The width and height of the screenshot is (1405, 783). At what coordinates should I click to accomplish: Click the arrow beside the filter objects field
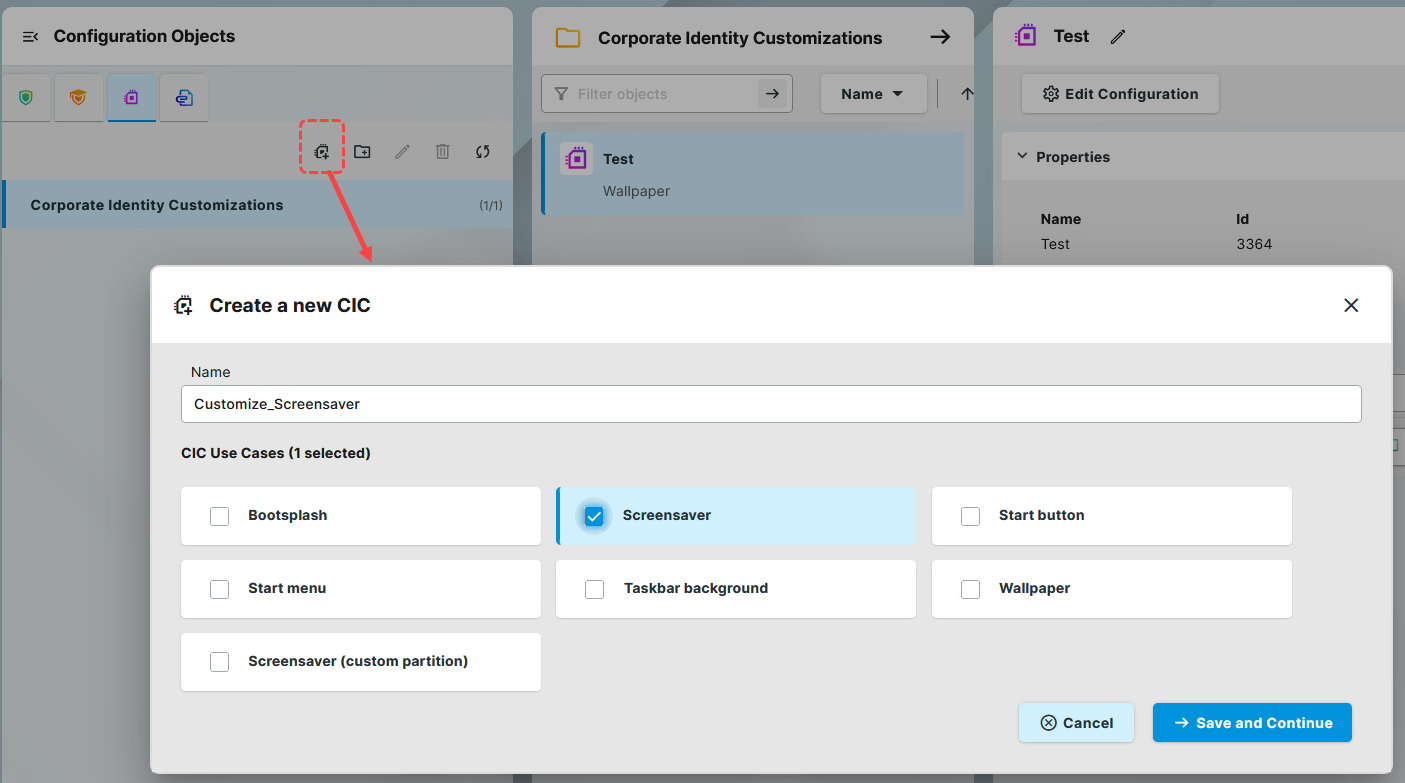pos(771,94)
